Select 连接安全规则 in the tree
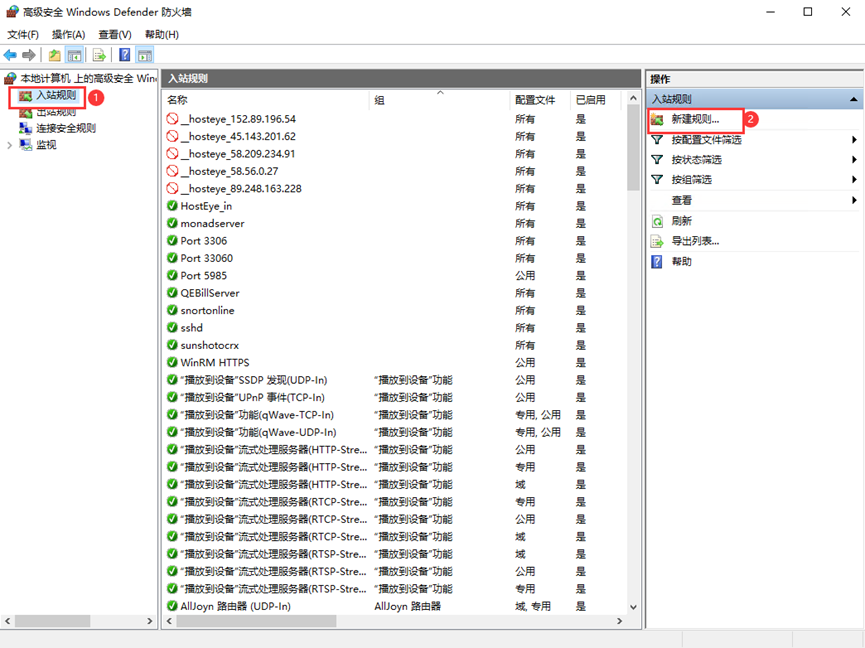Viewport: 865px width, 648px height. (x=66, y=128)
